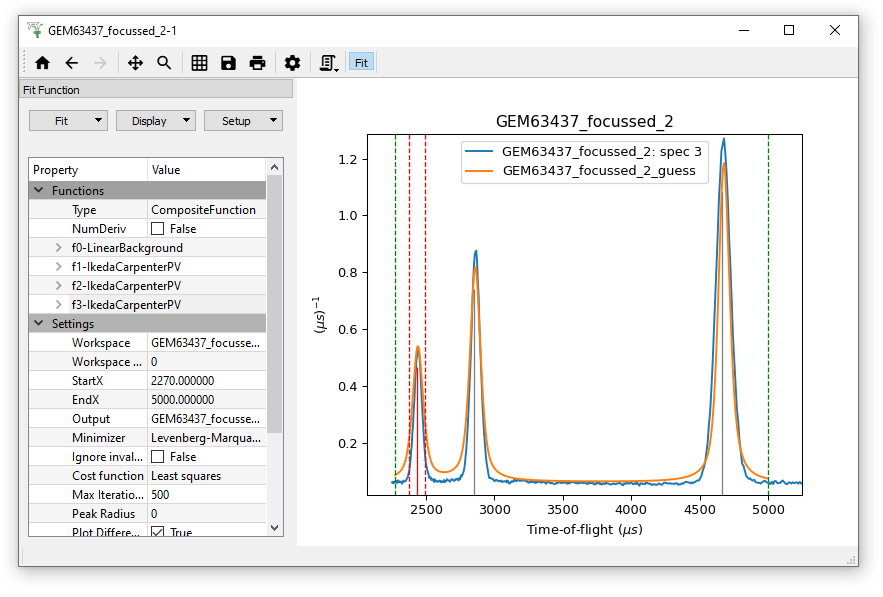Toggle the Plot Difference checkbox
The image size is (883, 597).
pos(158,533)
